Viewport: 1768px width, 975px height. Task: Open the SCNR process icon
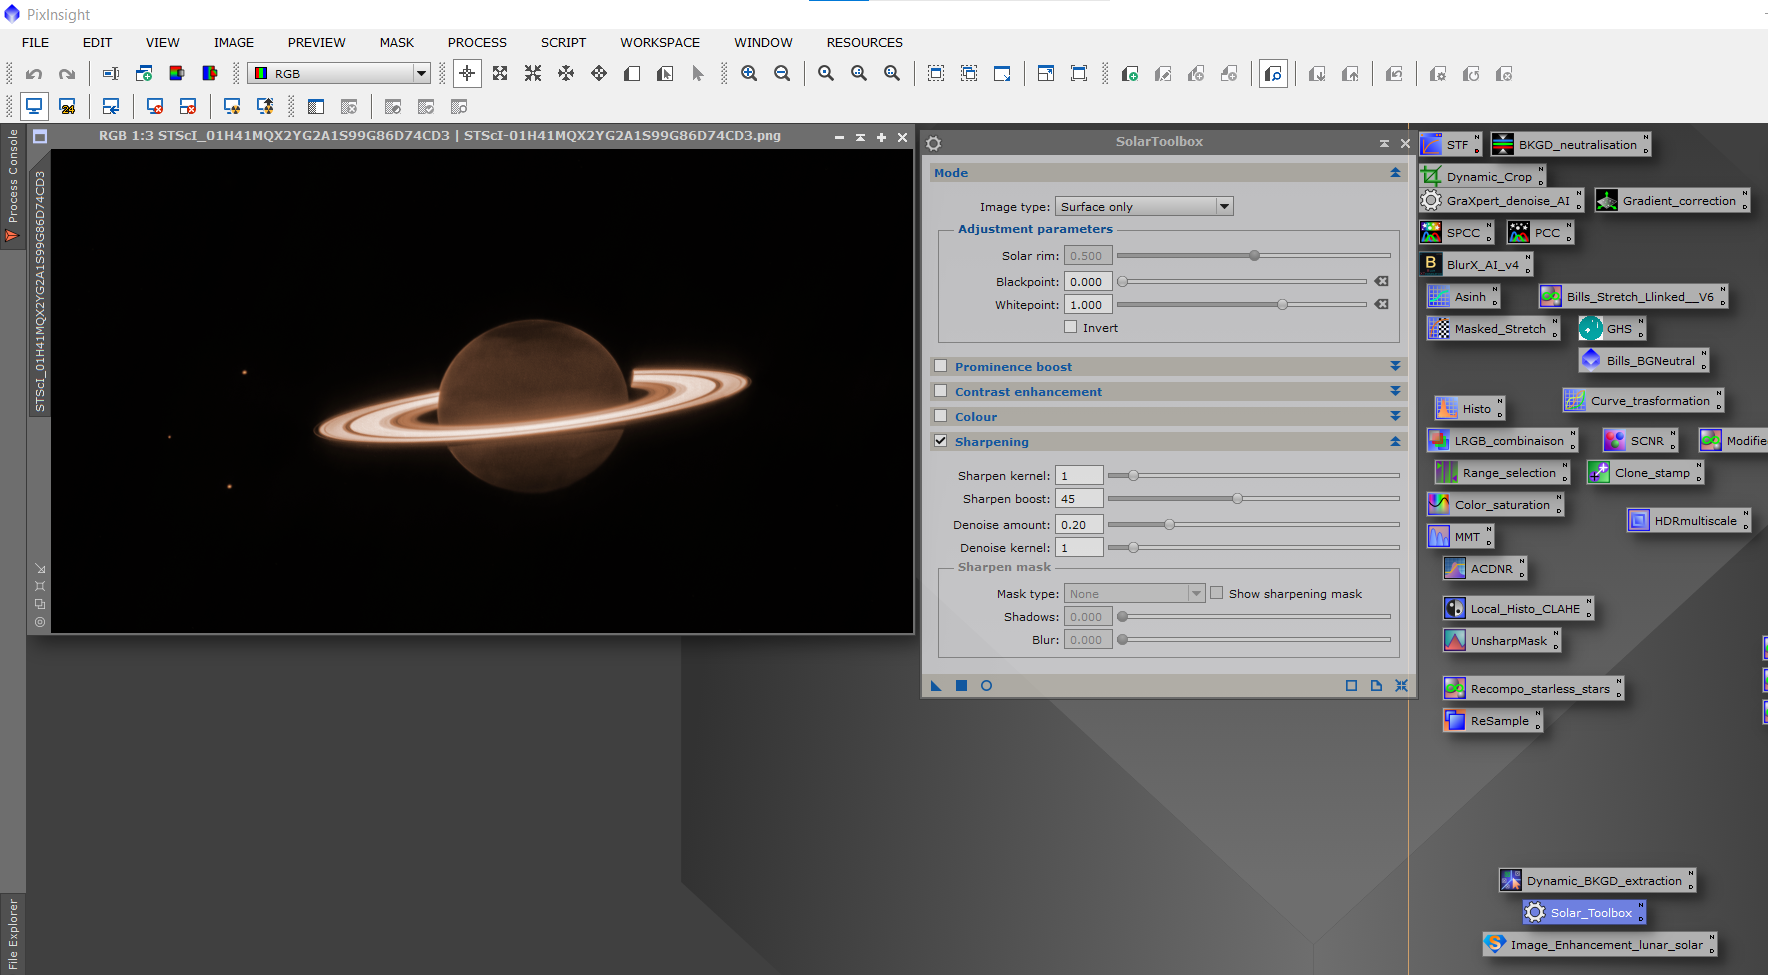coord(1638,441)
